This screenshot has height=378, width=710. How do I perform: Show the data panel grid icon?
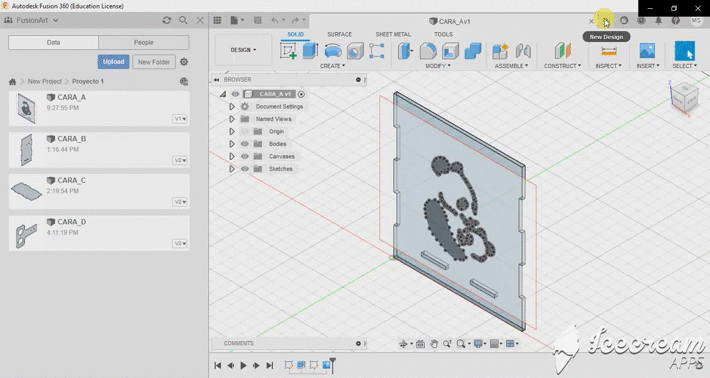(217, 20)
